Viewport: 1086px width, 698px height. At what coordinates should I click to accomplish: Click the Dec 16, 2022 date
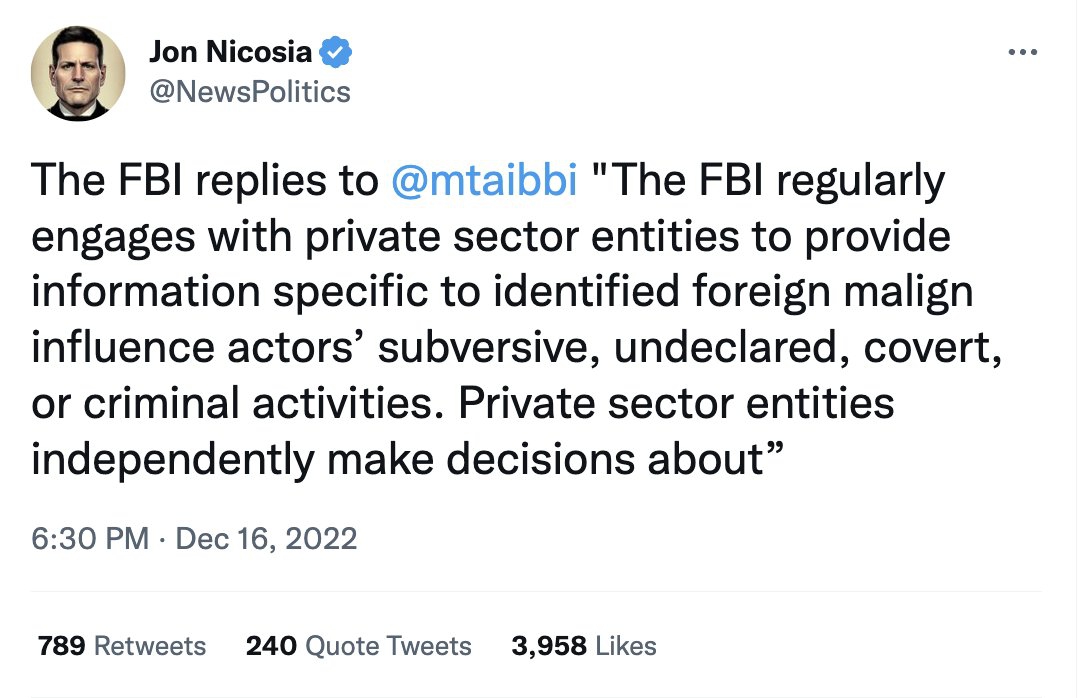click(x=266, y=539)
